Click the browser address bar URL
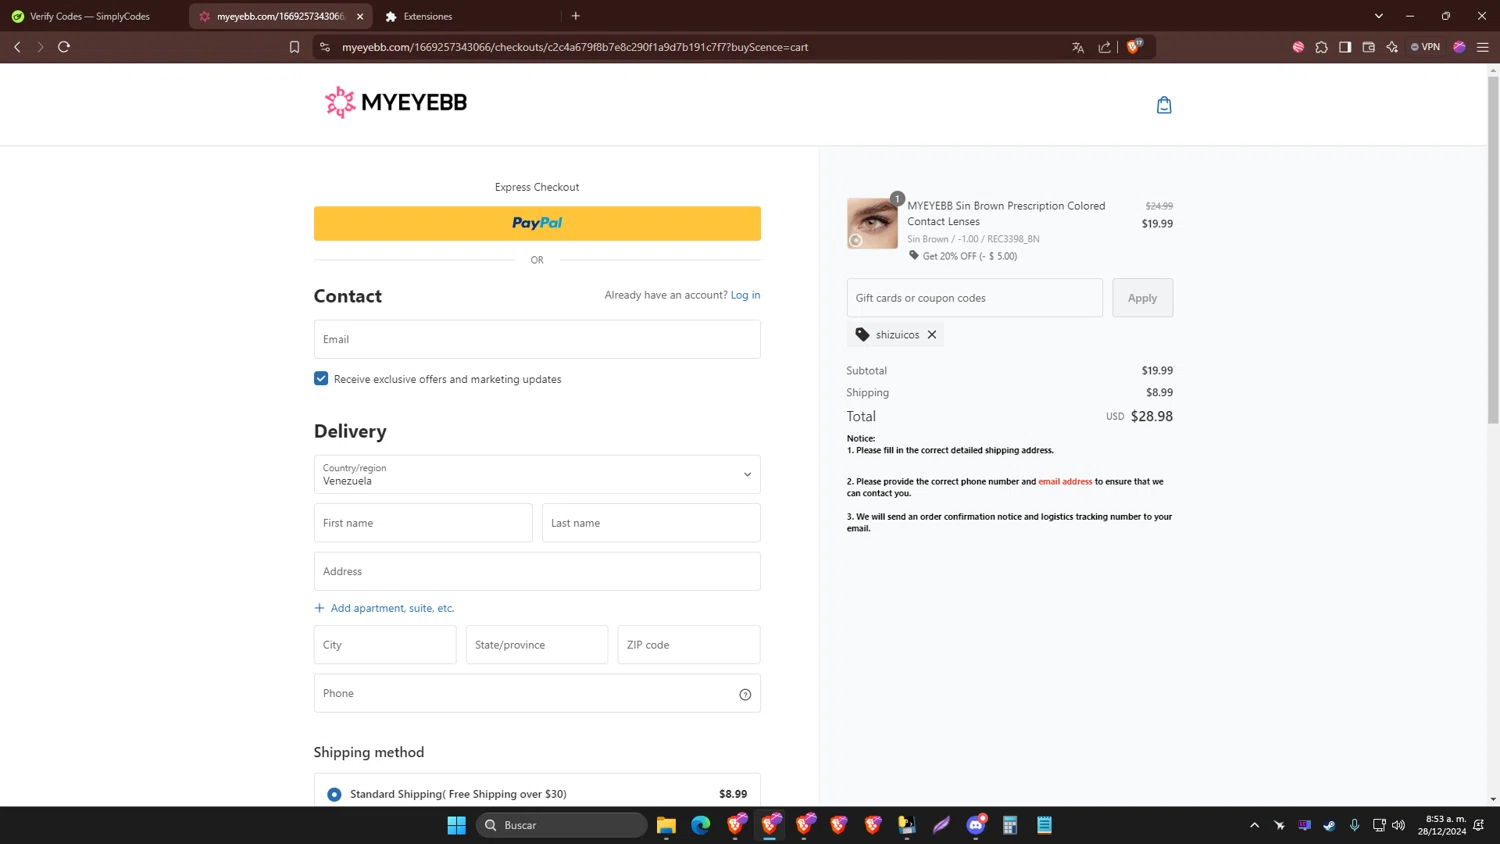Viewport: 1500px width, 844px height. [x=575, y=47]
